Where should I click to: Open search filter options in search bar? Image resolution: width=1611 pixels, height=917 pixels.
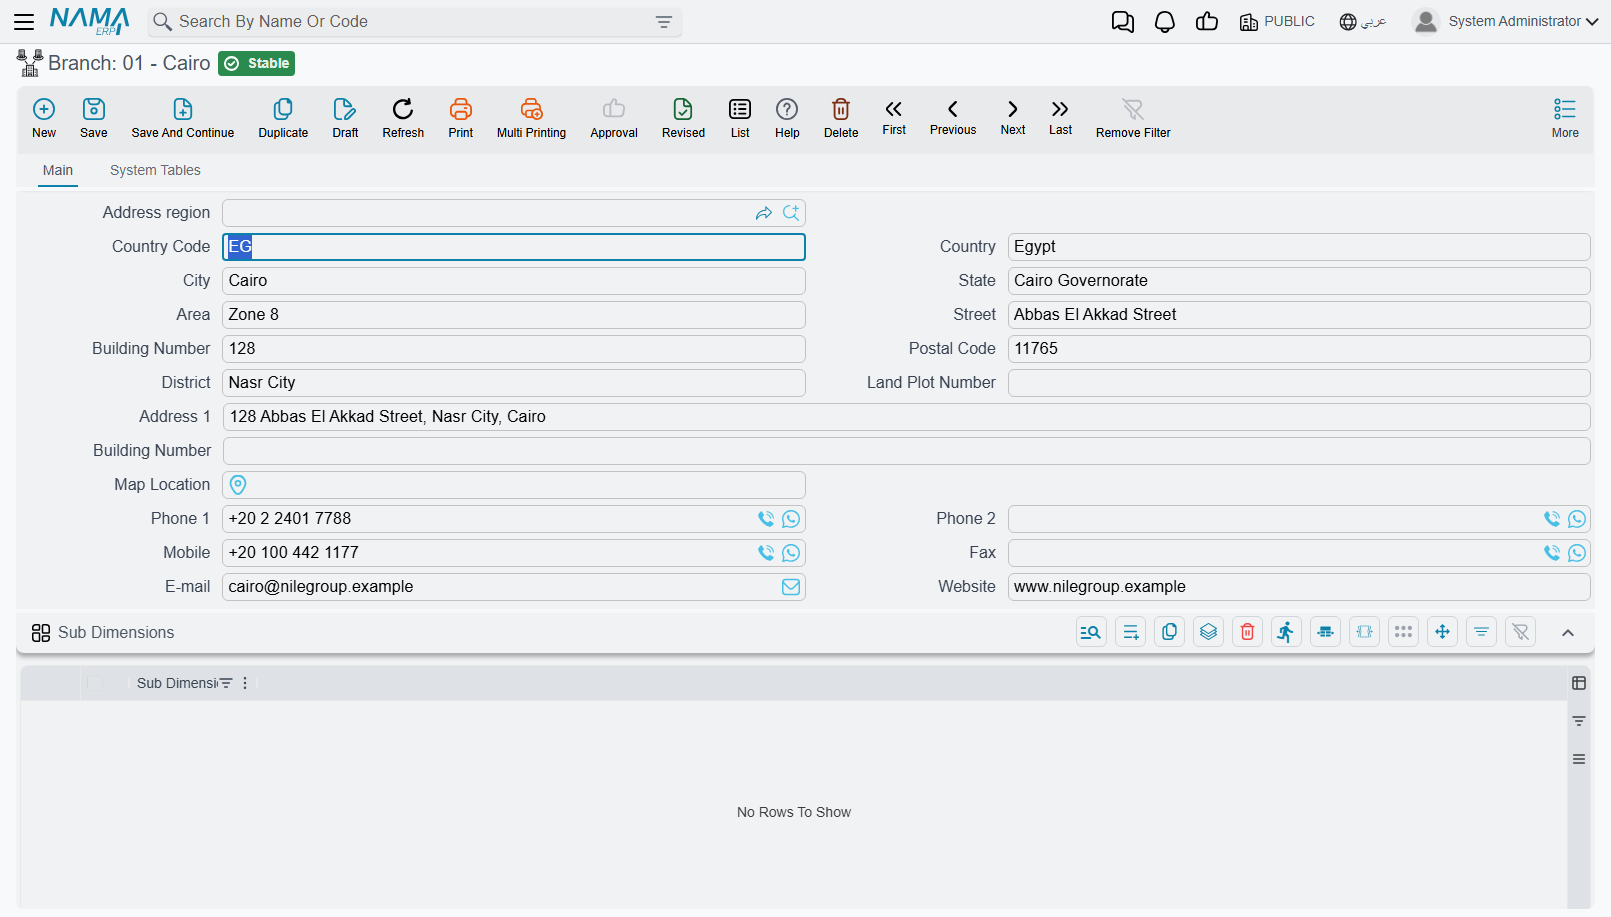coord(664,22)
